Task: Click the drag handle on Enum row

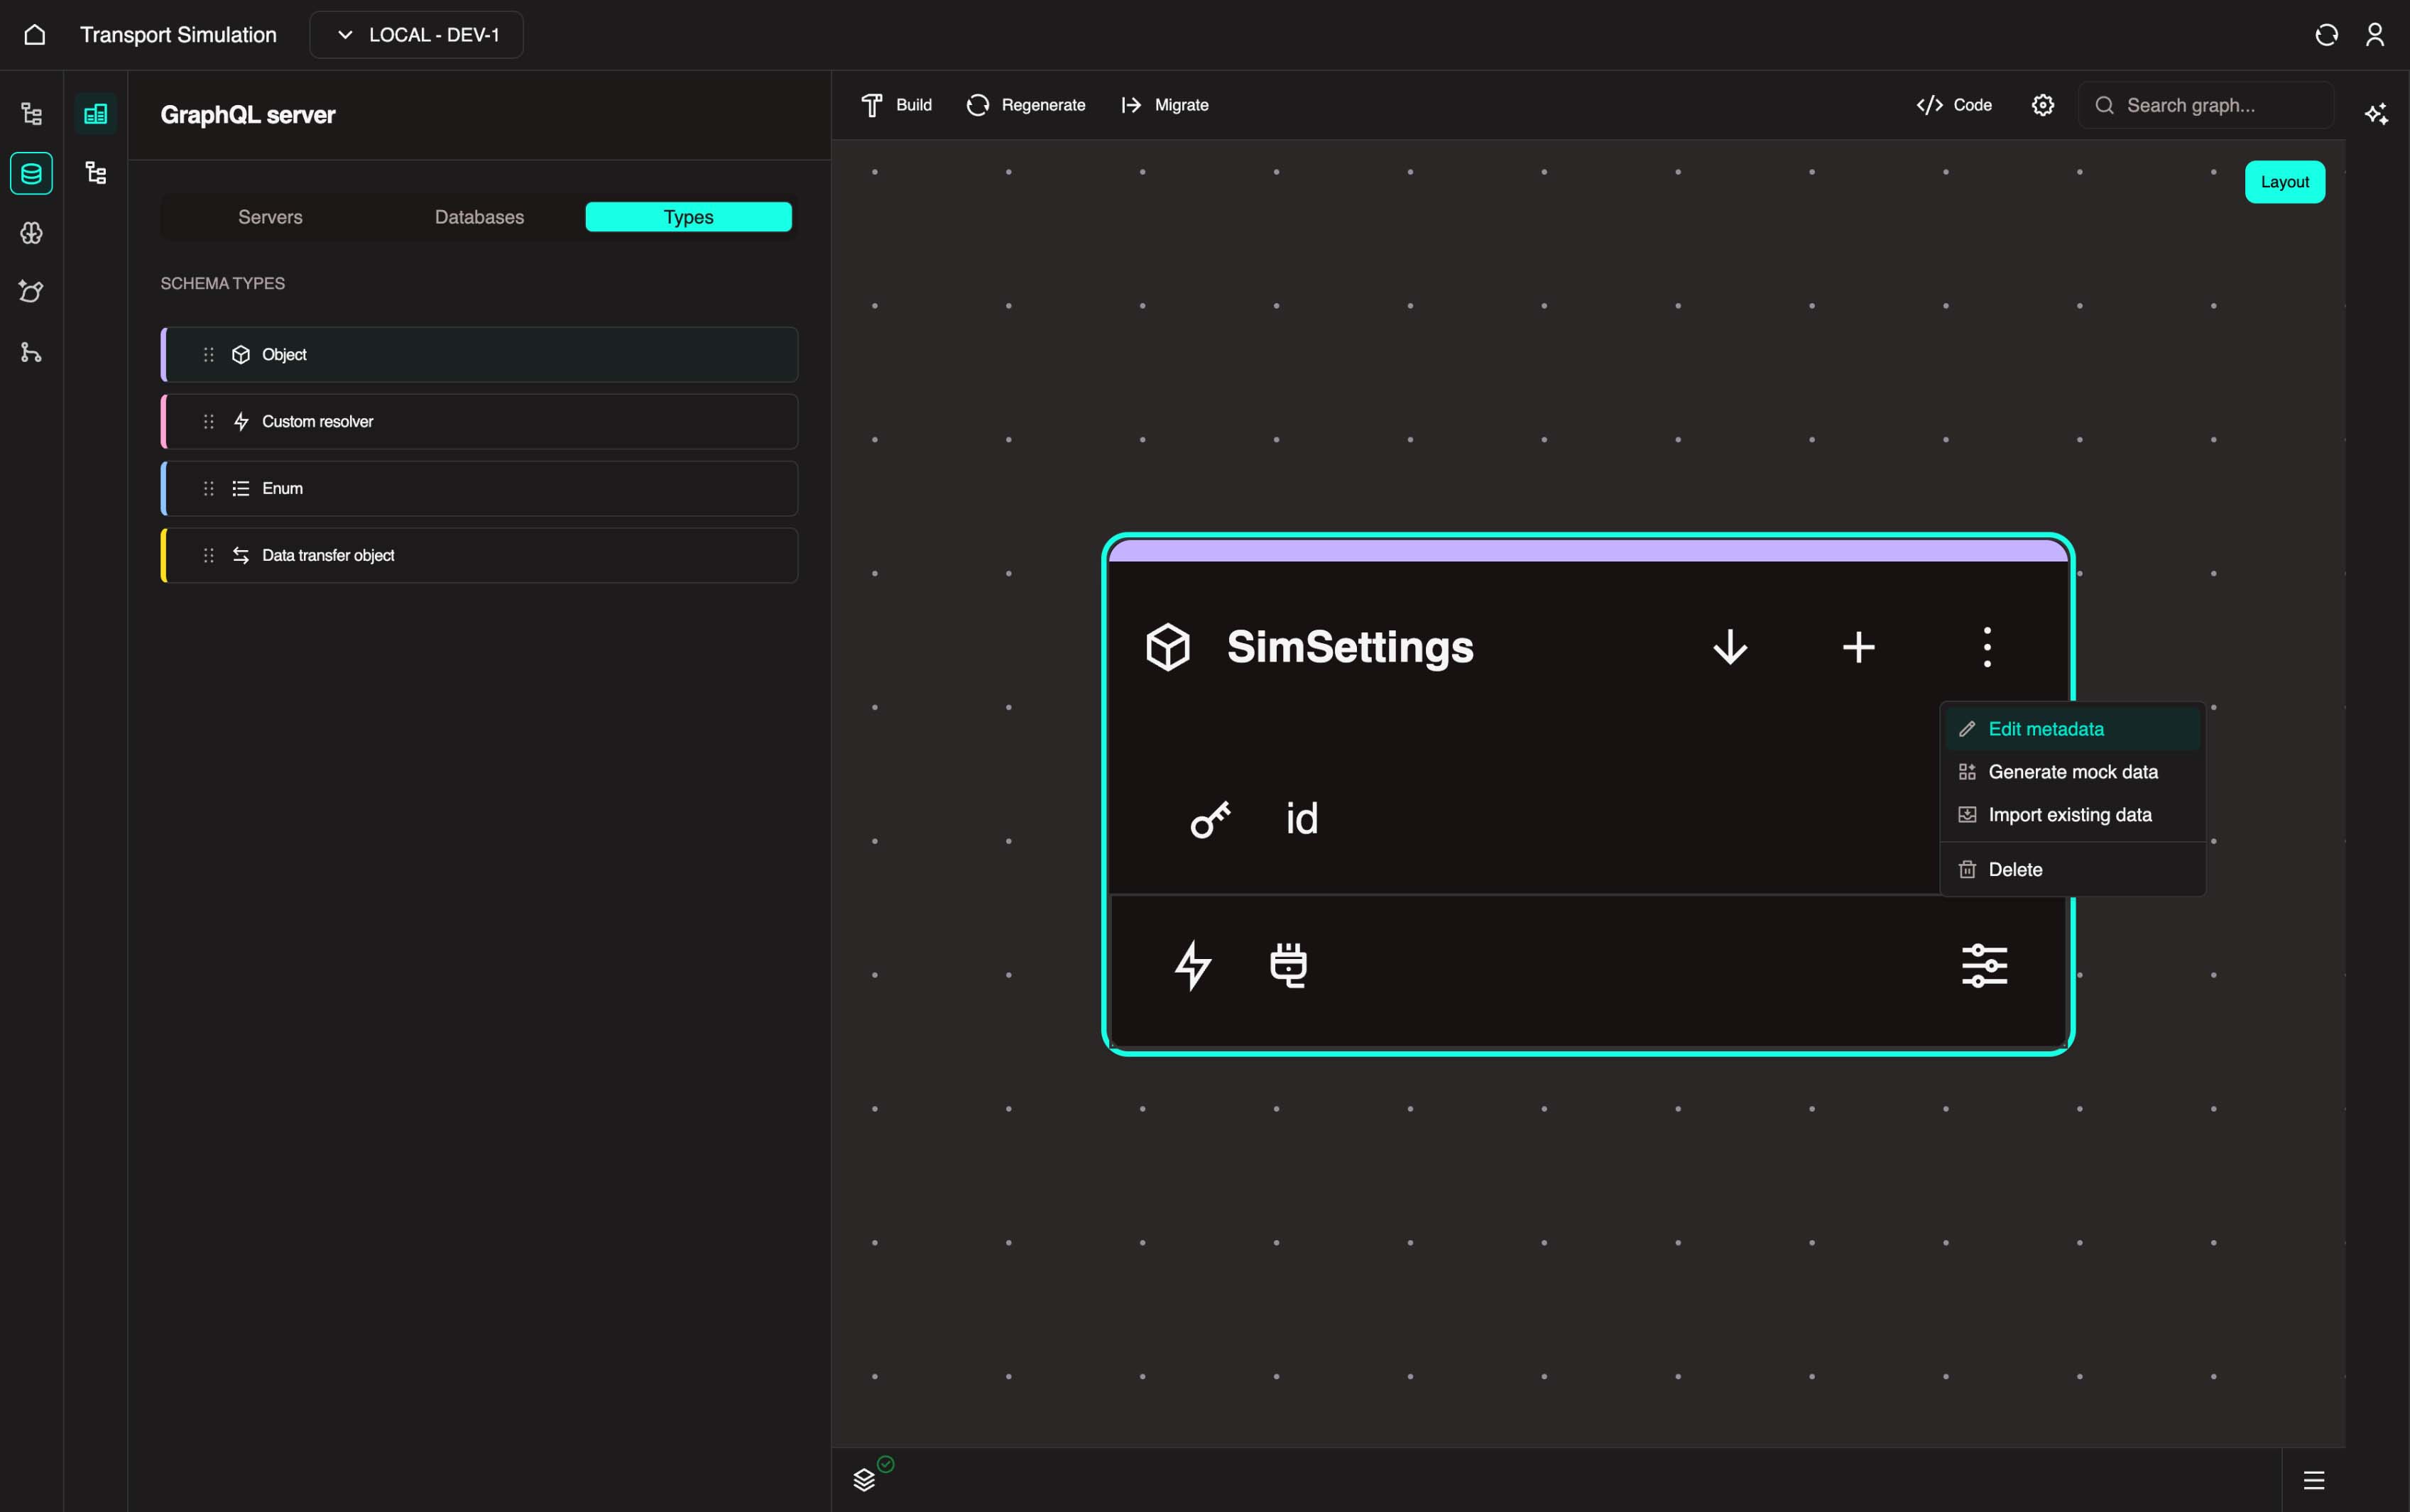Action: [209, 489]
